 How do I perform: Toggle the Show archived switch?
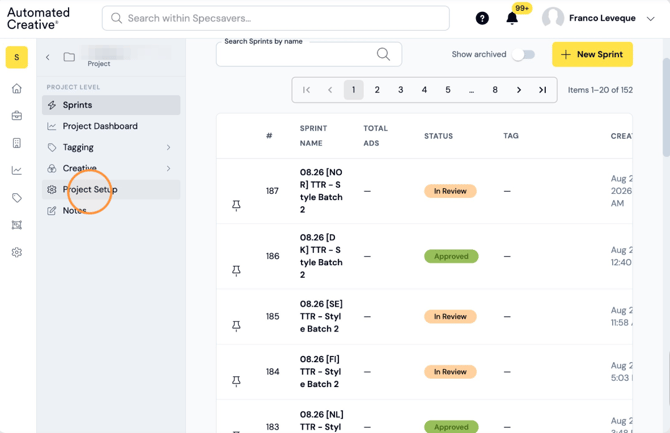(523, 55)
